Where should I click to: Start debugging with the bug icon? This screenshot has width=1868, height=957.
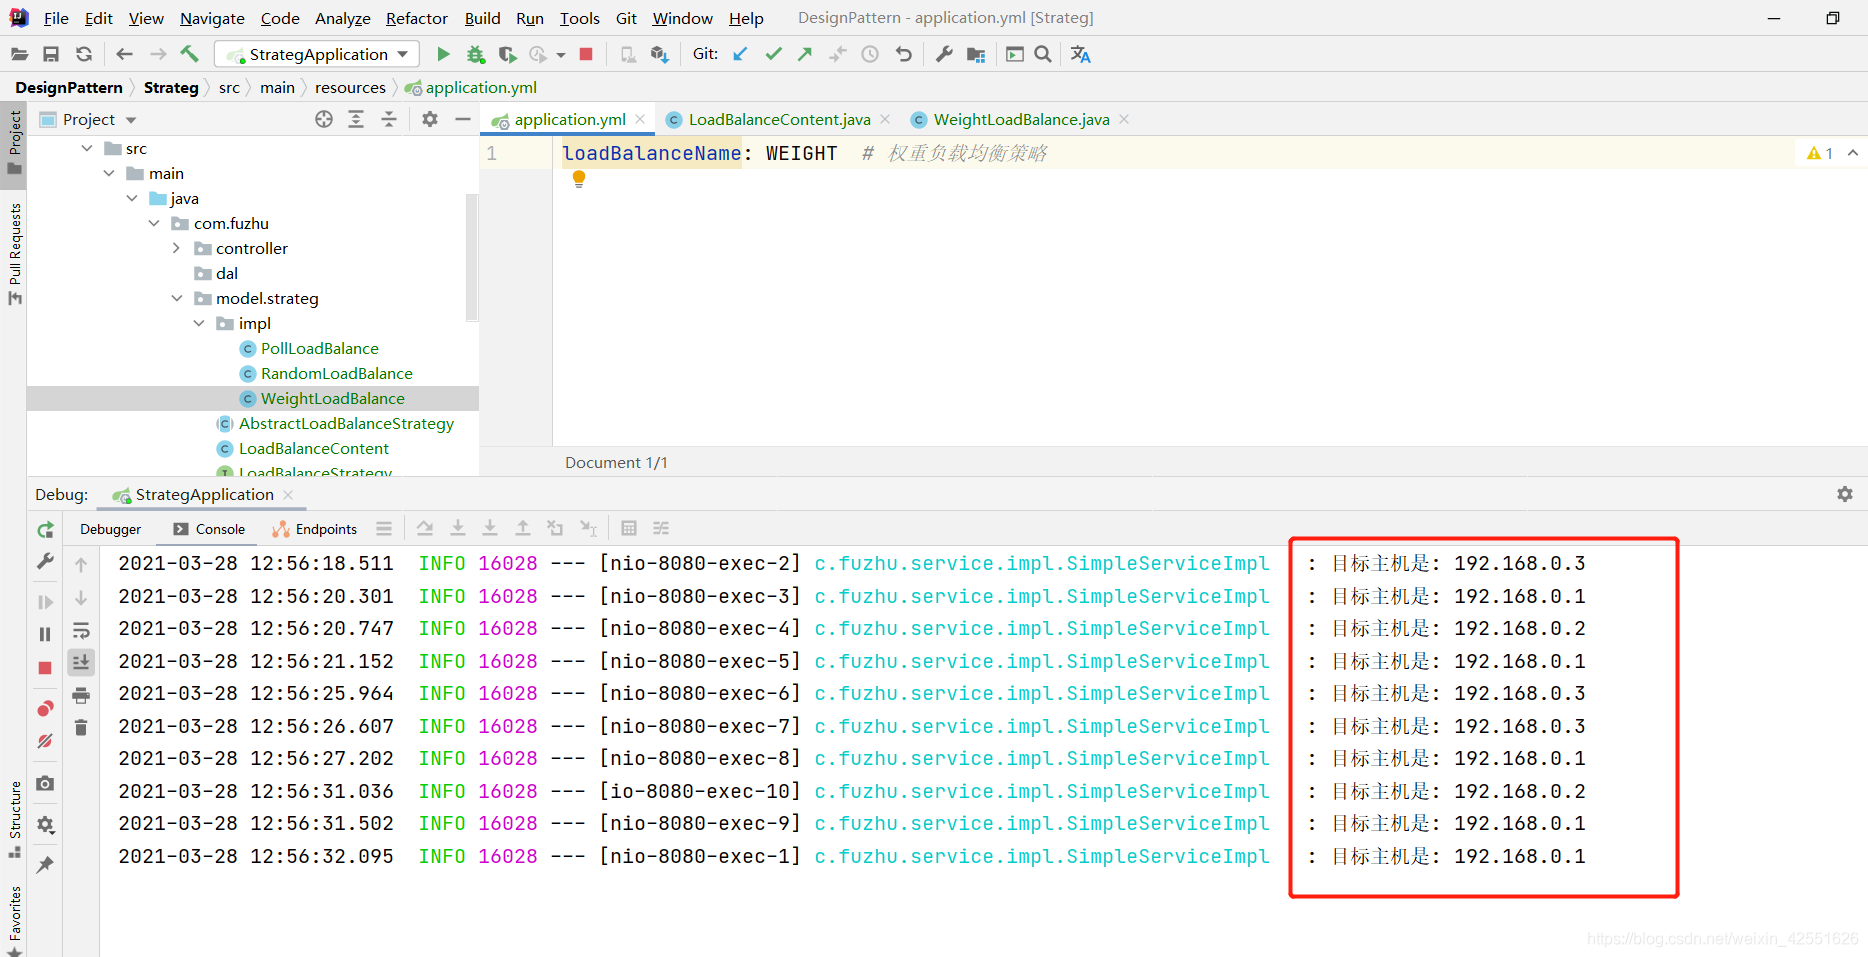pyautogui.click(x=476, y=54)
